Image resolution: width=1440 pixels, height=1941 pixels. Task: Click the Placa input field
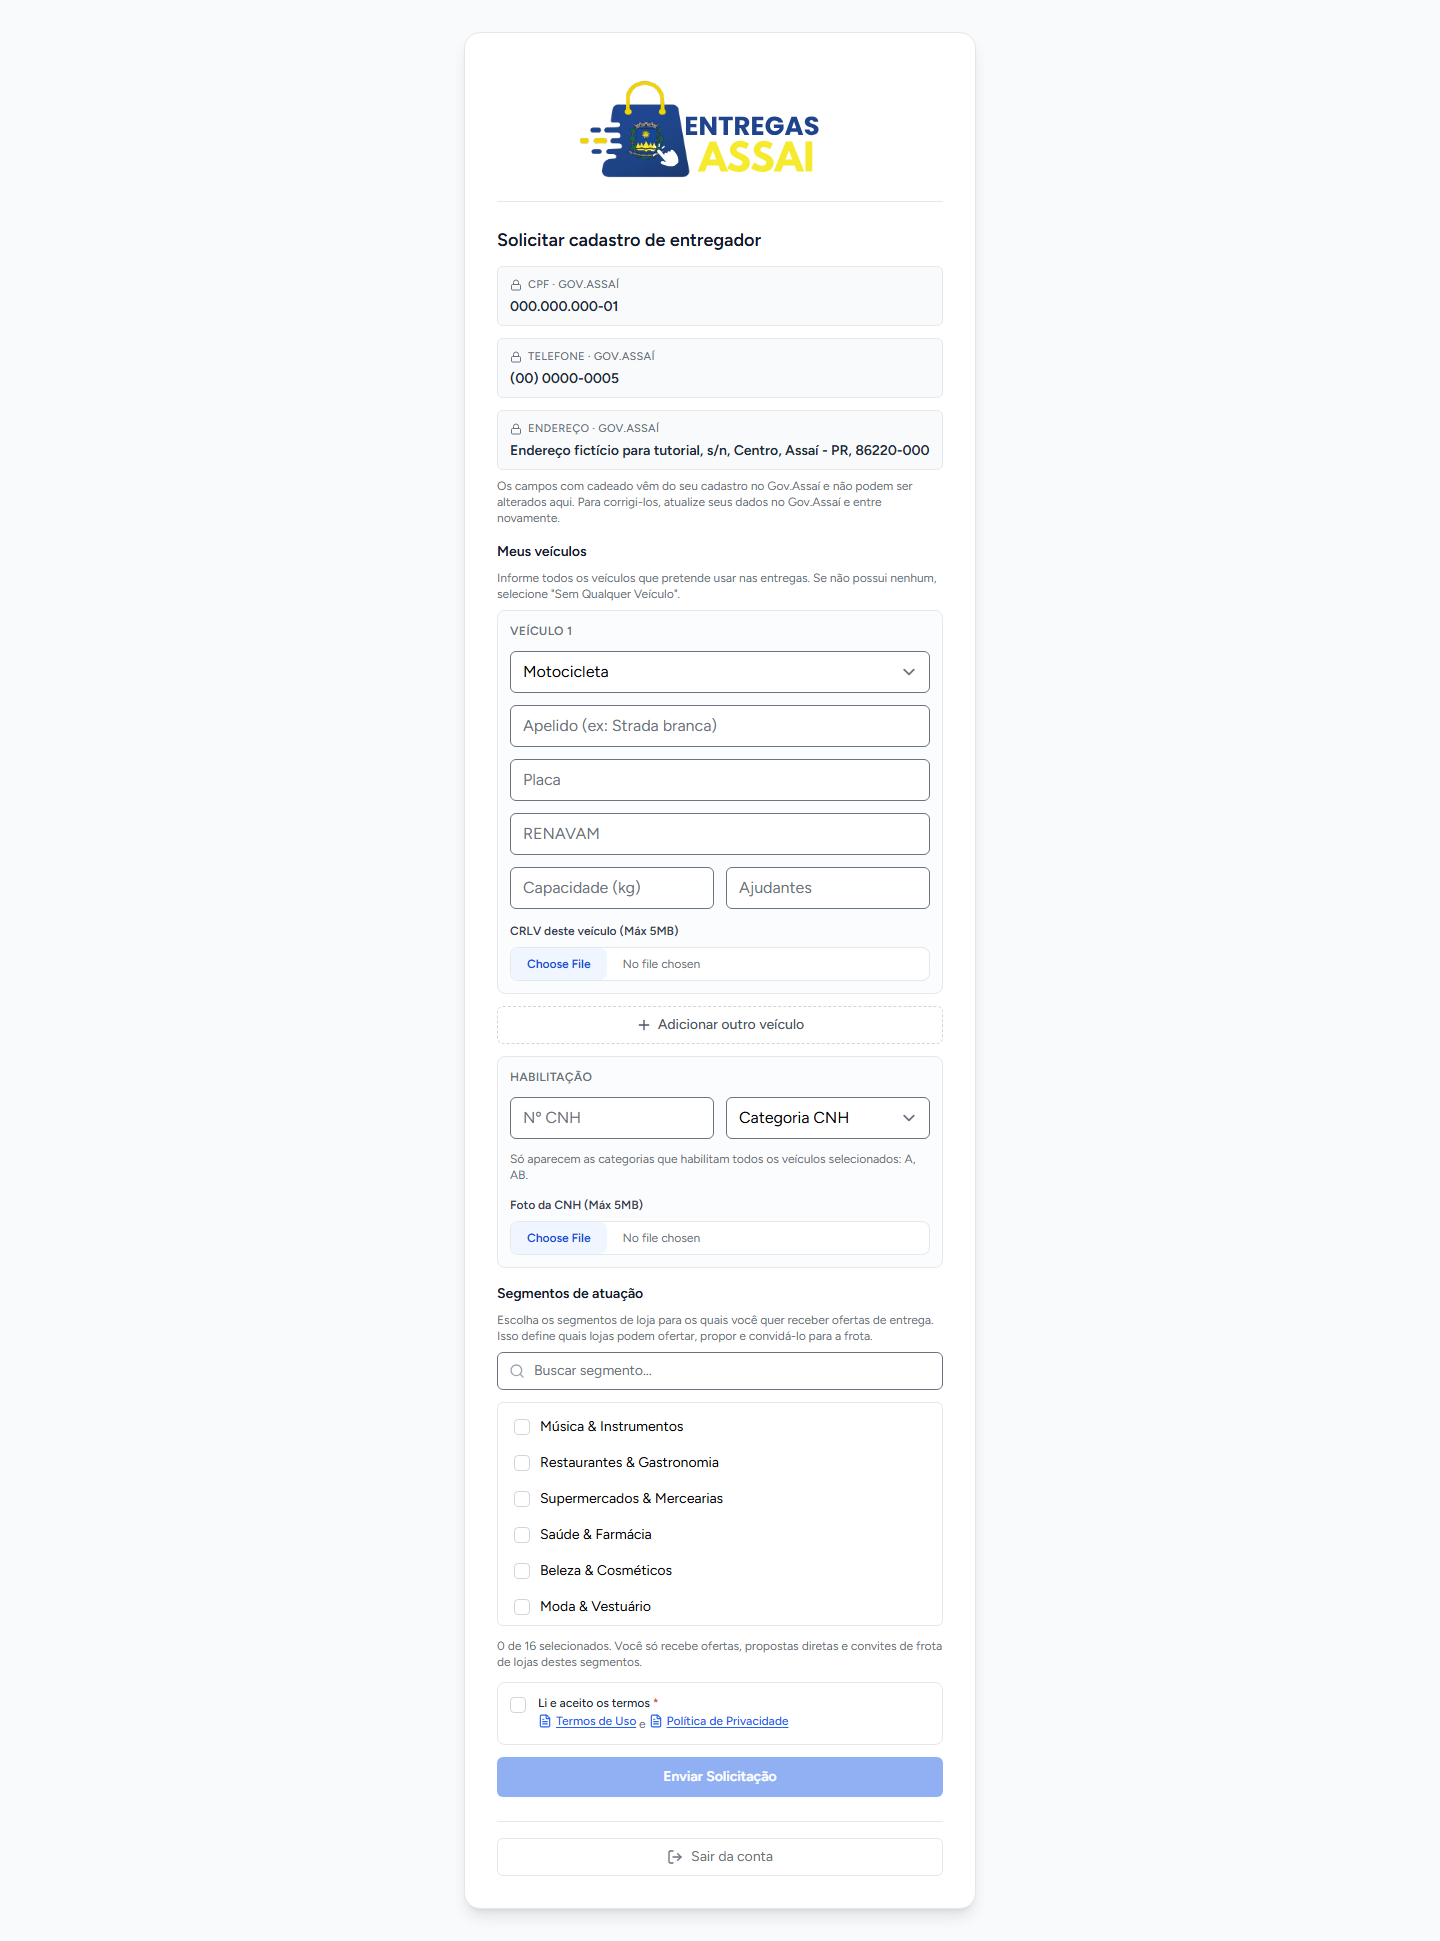click(x=720, y=780)
